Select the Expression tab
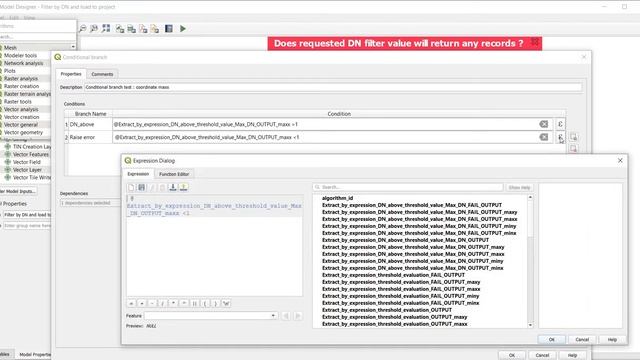Viewport: 640px width, 360px height. tap(138, 174)
